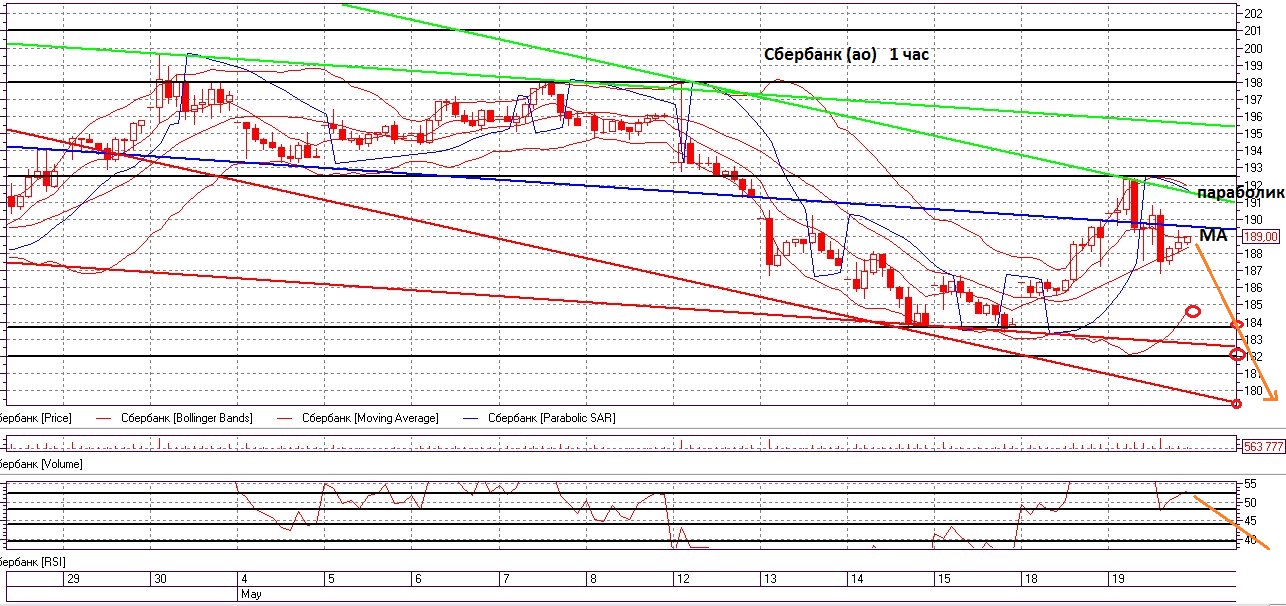
Task: Click date label 14 on the time axis
Action: tap(857, 579)
